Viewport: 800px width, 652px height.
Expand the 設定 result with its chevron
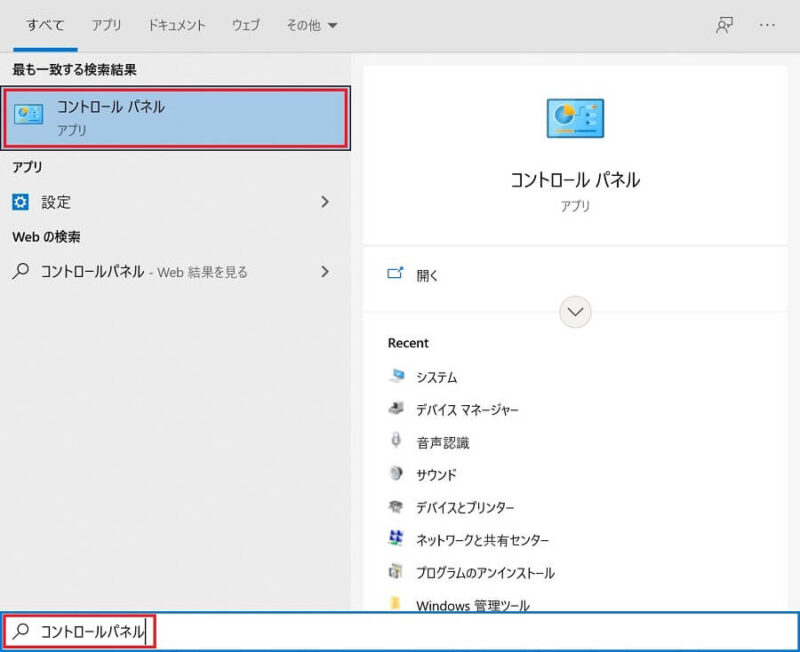point(325,202)
